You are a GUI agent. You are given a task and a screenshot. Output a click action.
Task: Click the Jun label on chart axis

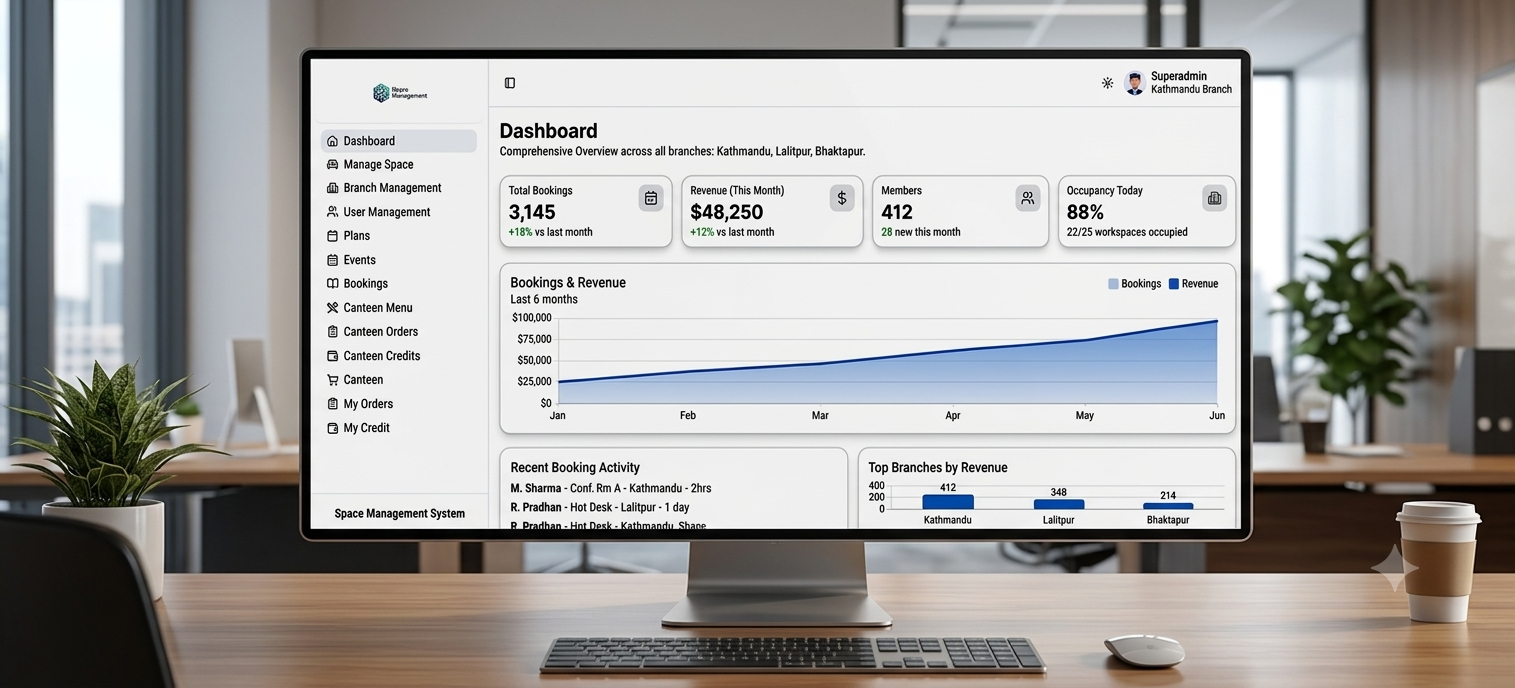pyautogui.click(x=1217, y=415)
